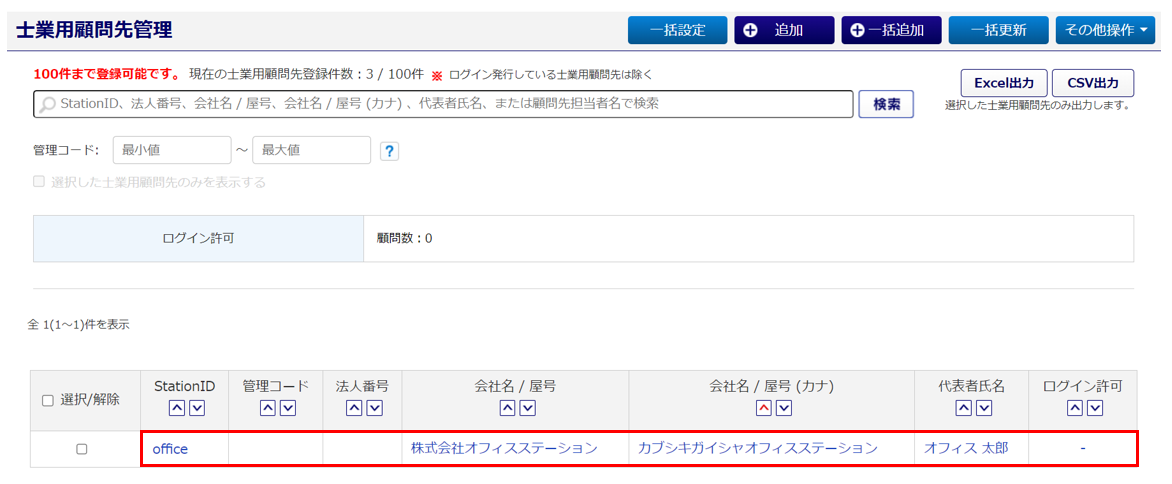Open カブシキガイシャオフィスステーション kana link
This screenshot has height=484, width=1172.
click(x=757, y=448)
